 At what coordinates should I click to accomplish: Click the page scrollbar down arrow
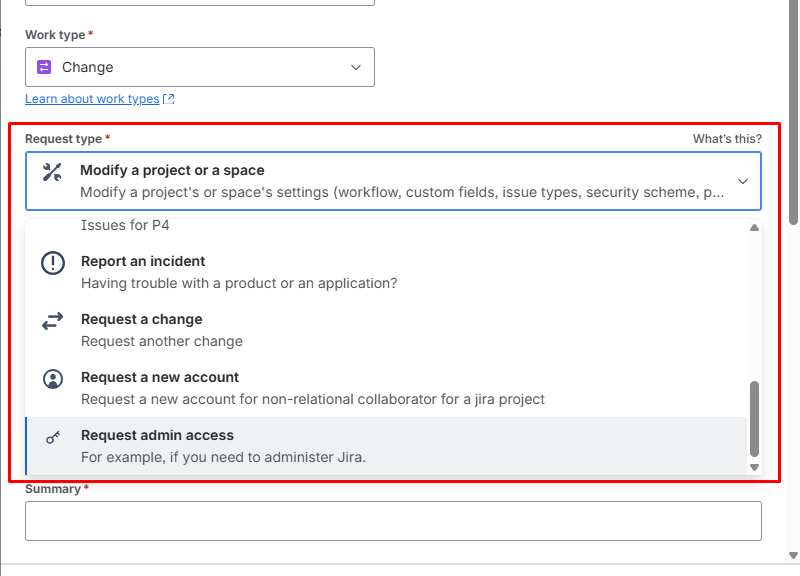click(794, 554)
